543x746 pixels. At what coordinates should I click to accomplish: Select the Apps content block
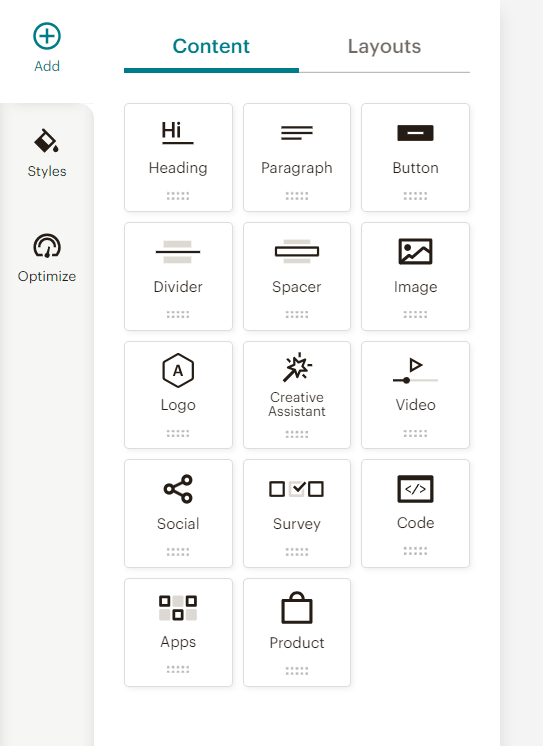point(178,632)
